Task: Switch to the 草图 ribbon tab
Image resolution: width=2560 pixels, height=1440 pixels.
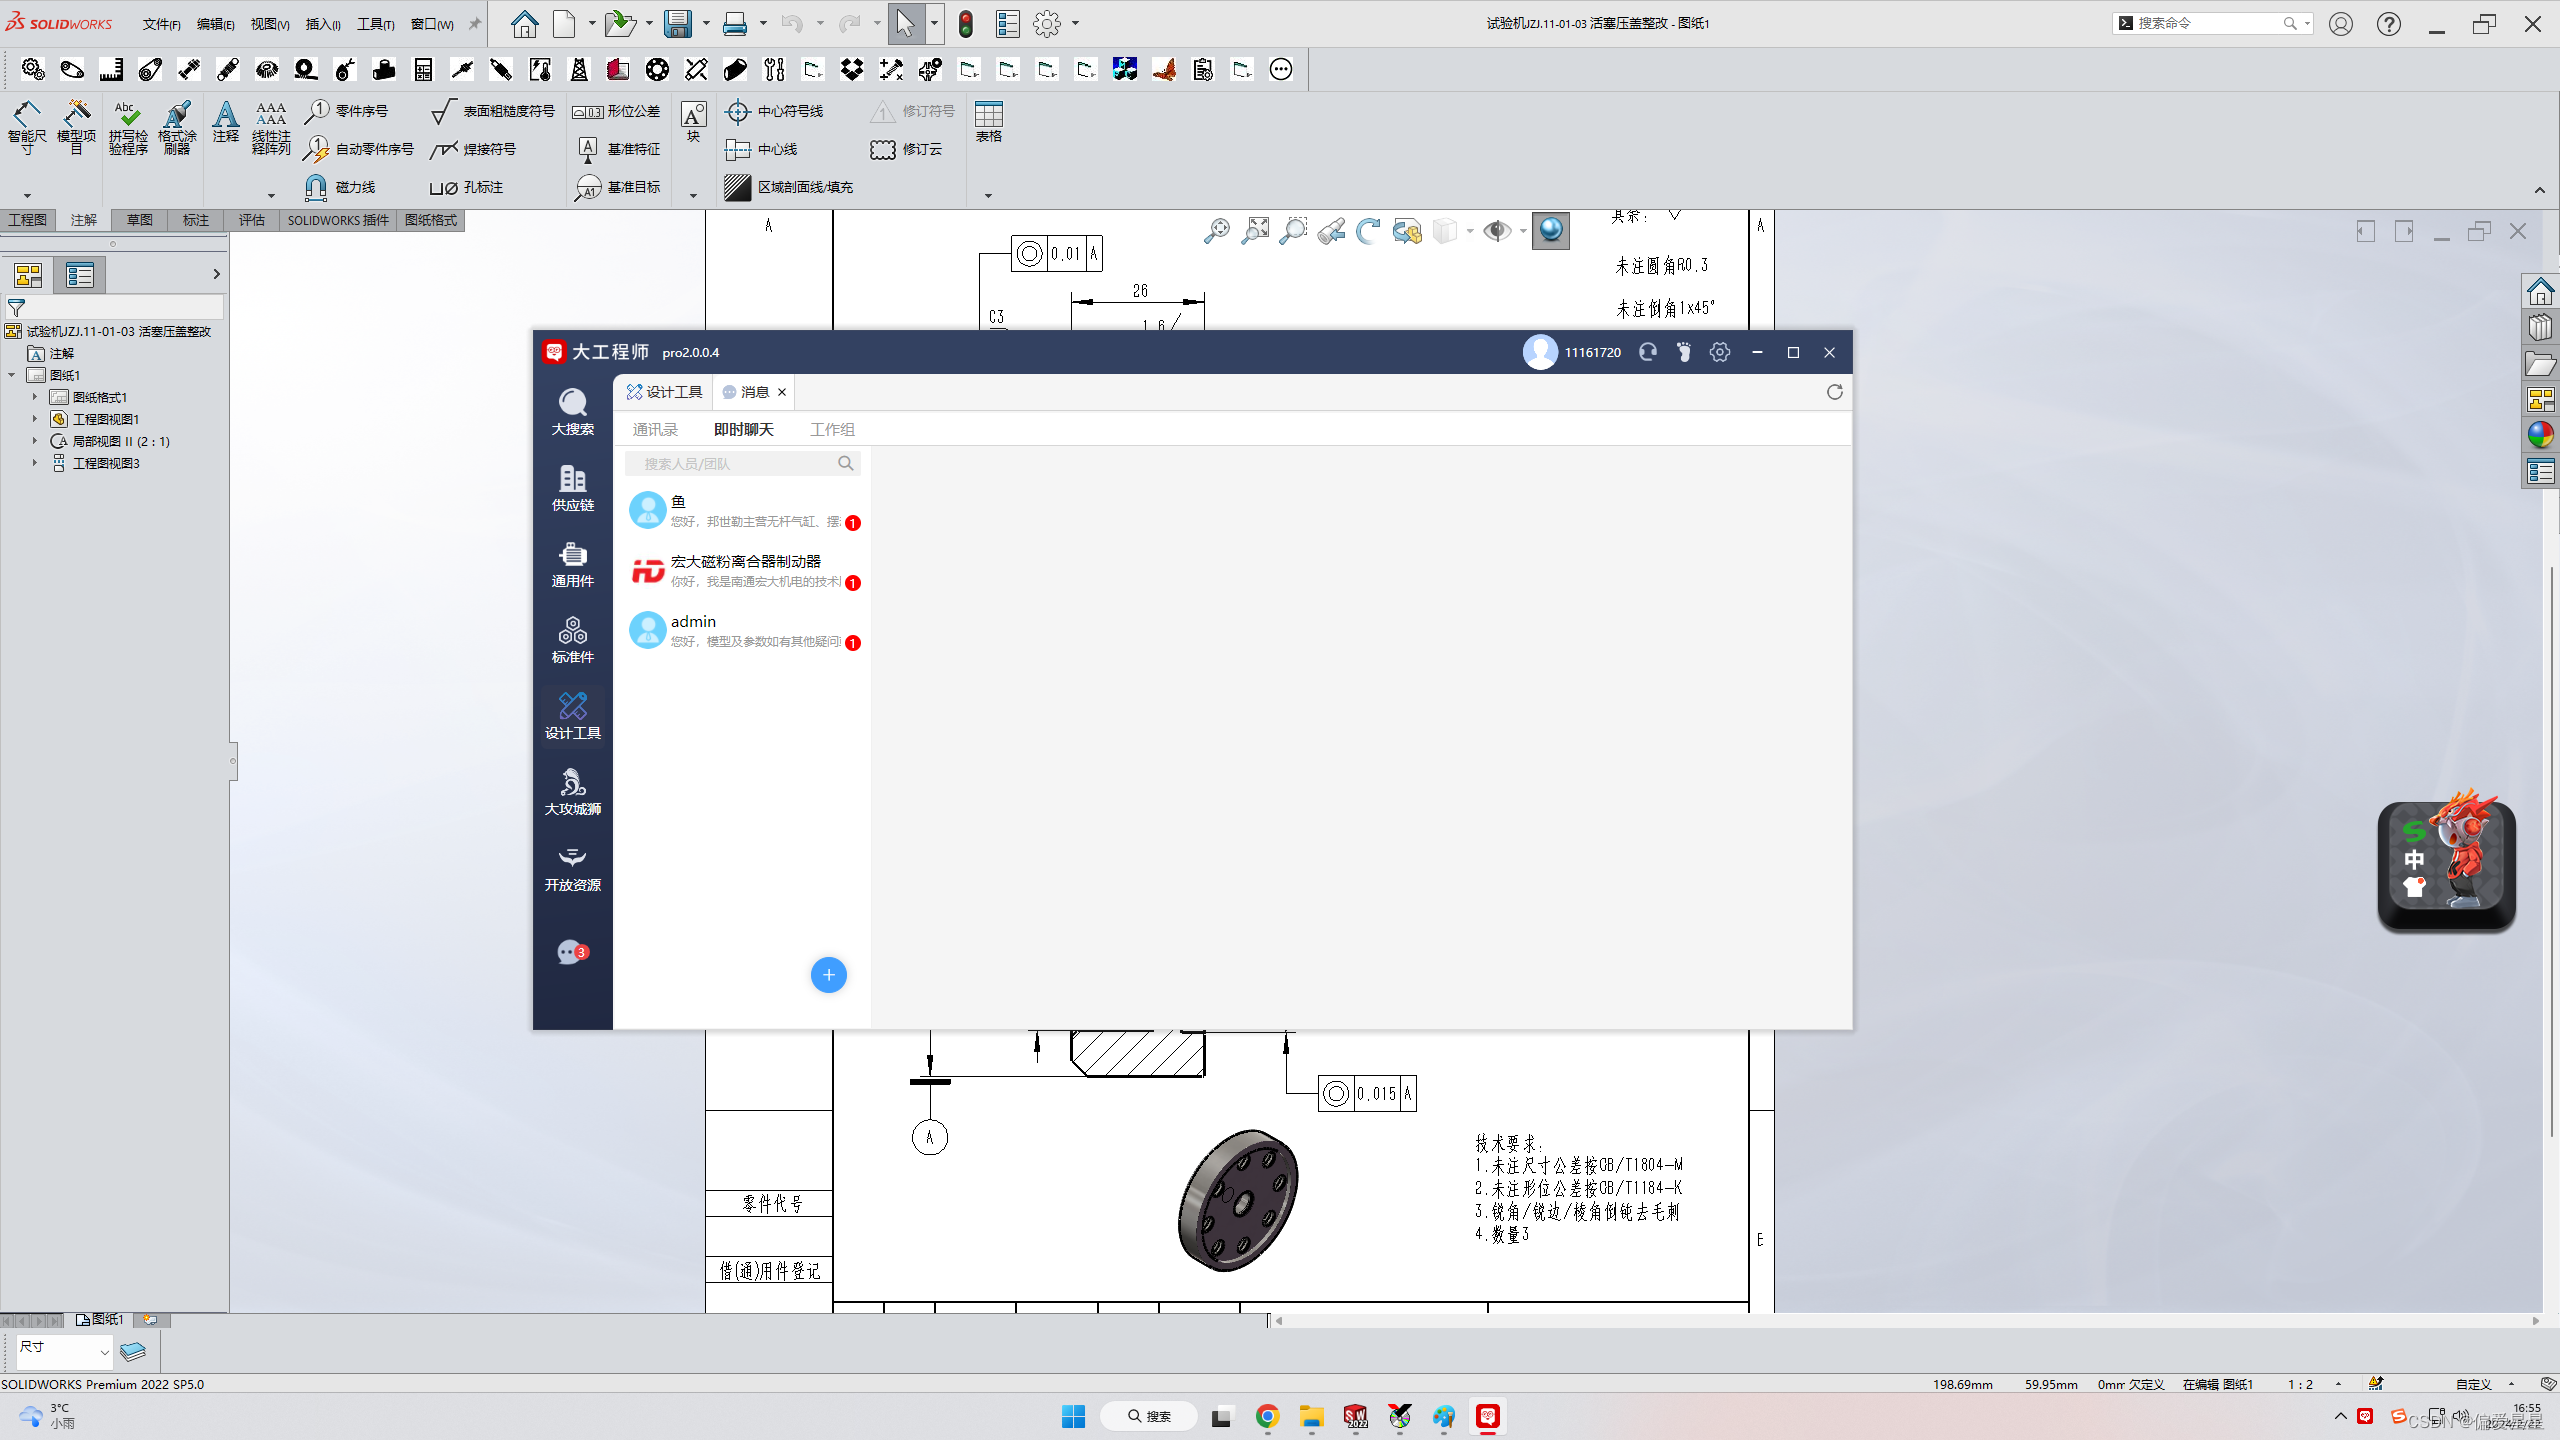Action: (139, 220)
